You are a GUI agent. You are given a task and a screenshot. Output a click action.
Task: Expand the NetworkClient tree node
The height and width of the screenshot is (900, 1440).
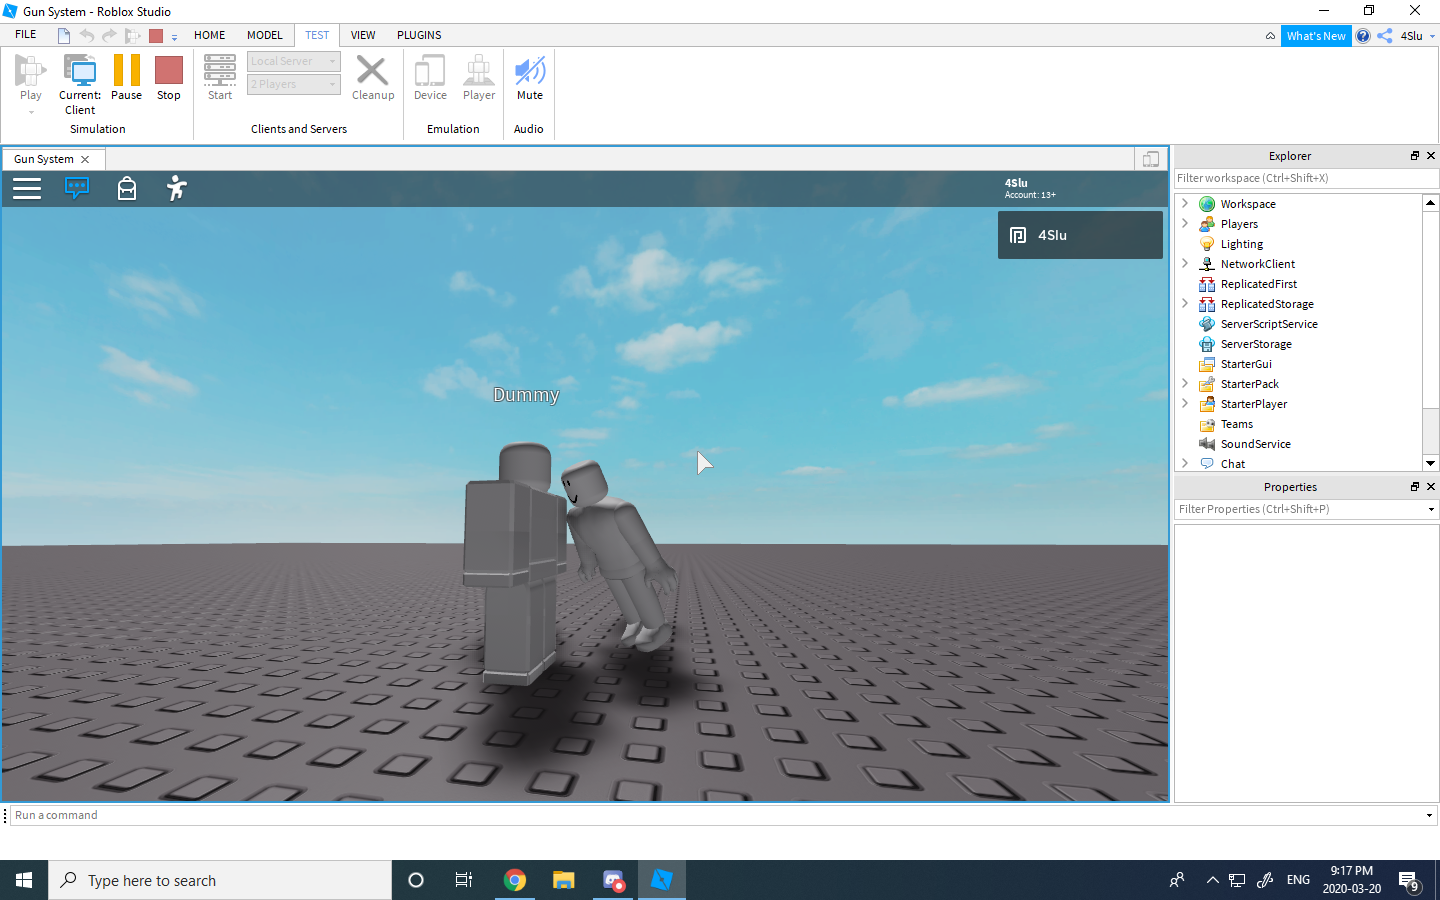click(1185, 263)
